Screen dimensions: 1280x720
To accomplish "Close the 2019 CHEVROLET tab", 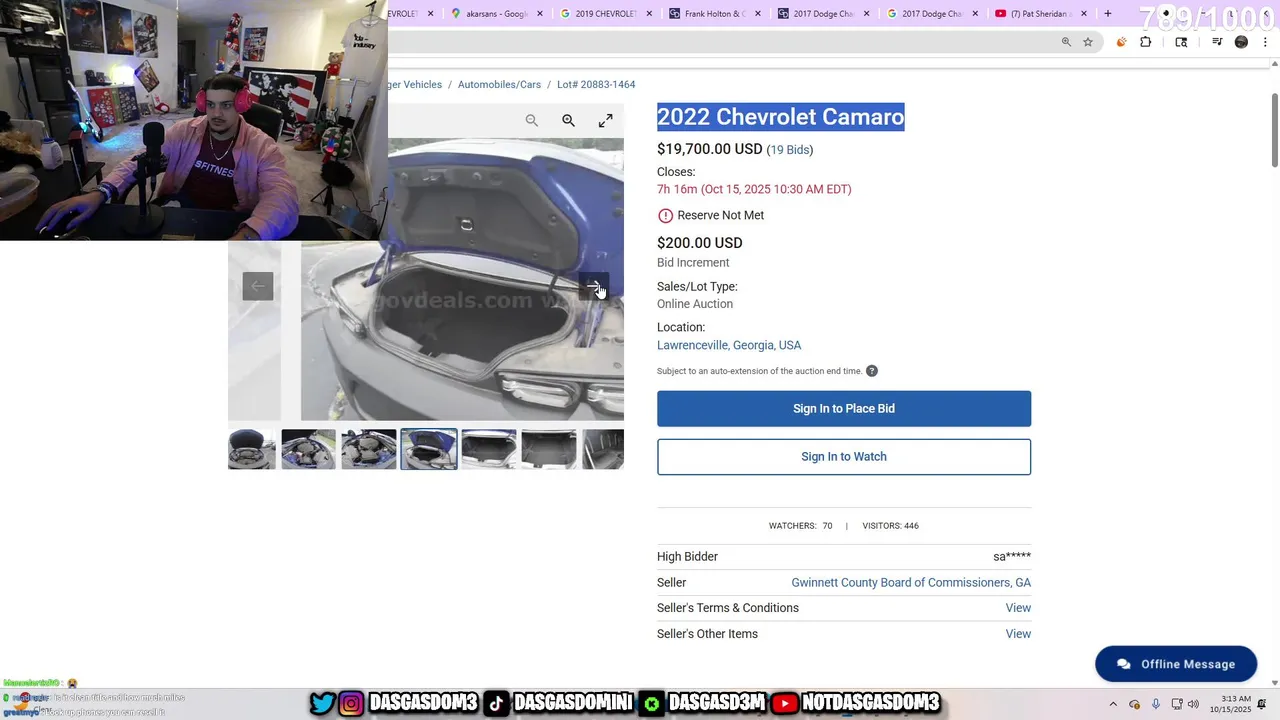I will click(649, 14).
